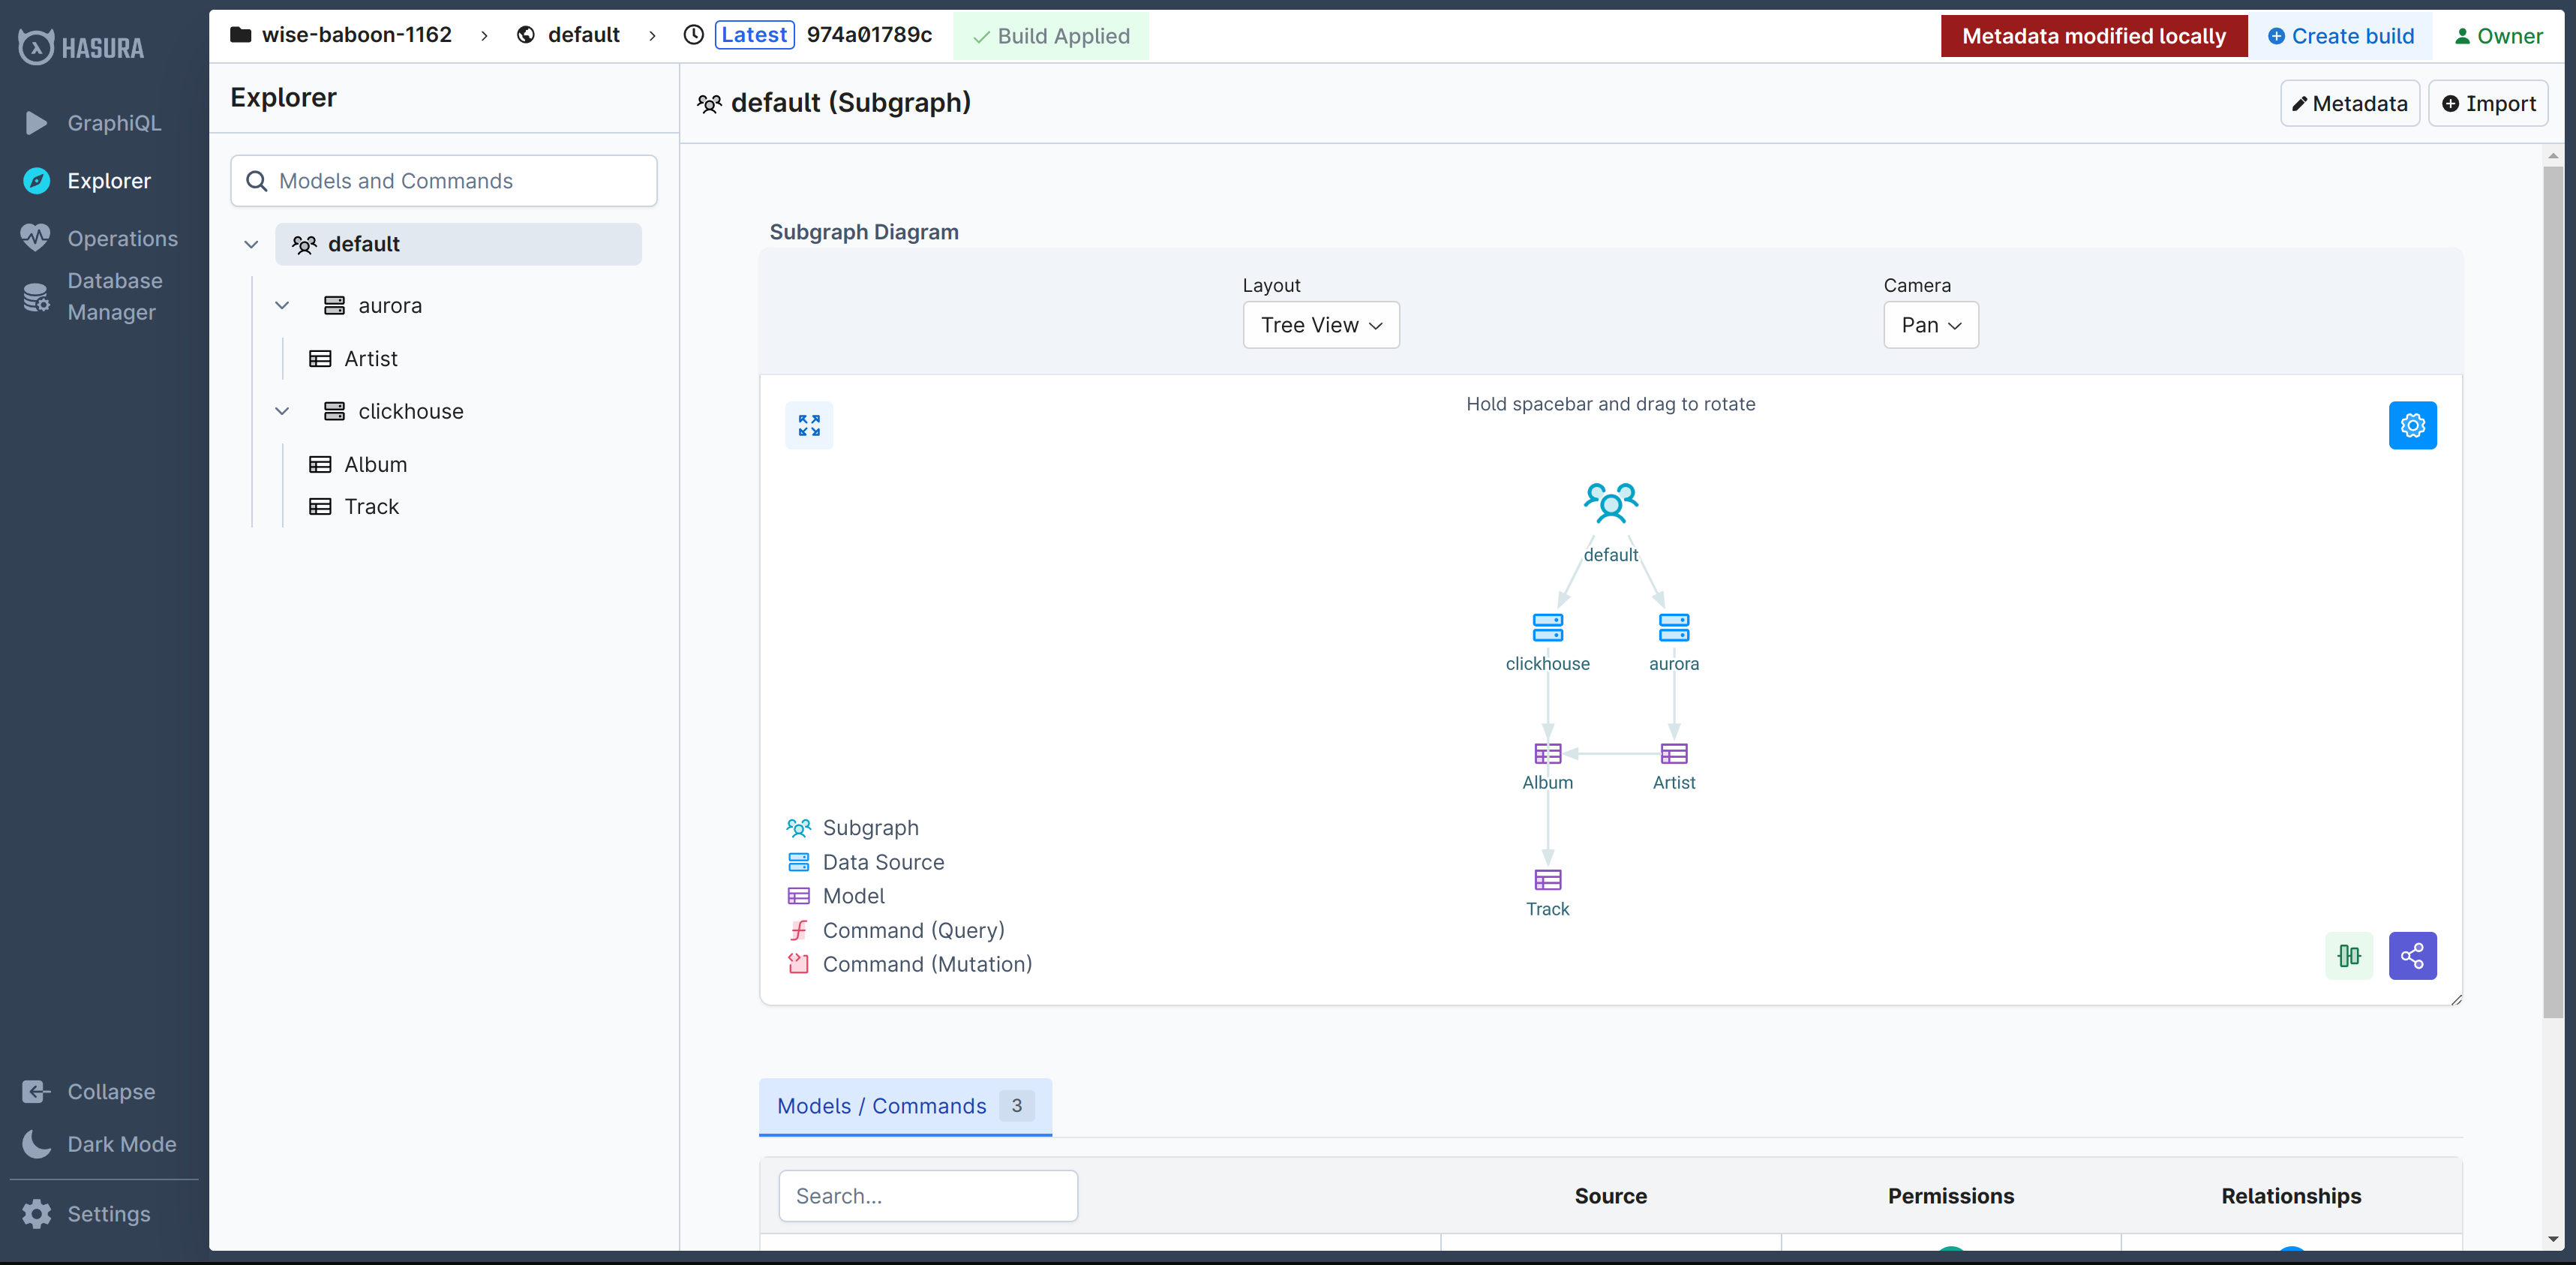Open the Operations section
Viewport: 2576px width, 1265px height.
click(100, 238)
